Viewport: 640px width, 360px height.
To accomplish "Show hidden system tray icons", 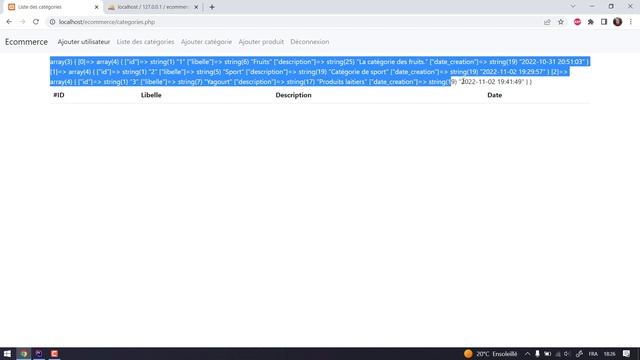I will point(527,354).
